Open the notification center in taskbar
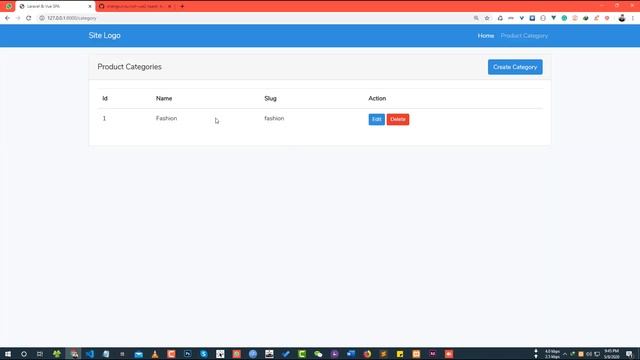 click(629, 354)
